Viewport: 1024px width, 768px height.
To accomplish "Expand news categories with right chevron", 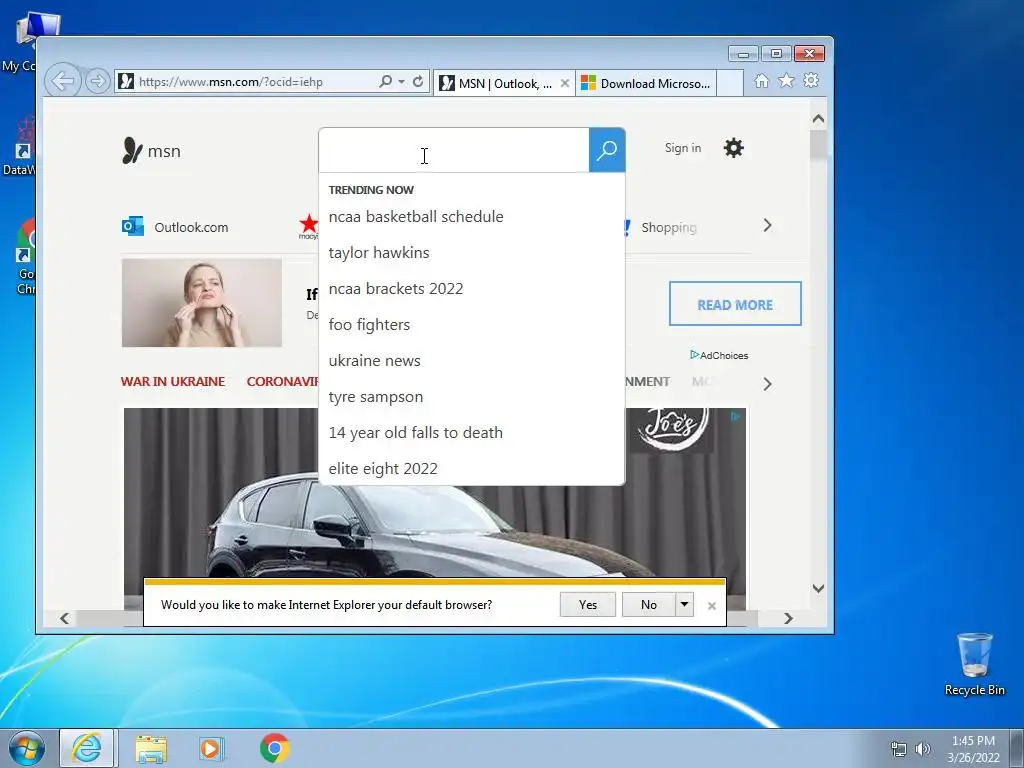I will pos(767,384).
